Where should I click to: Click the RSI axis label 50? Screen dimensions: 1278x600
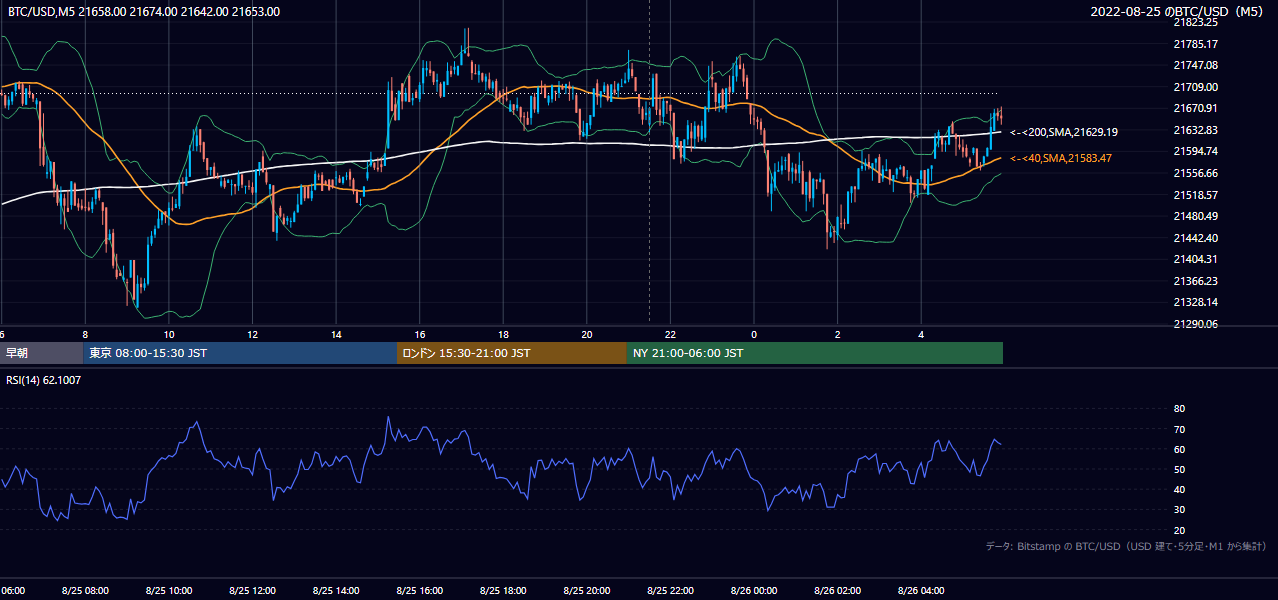1179,469
